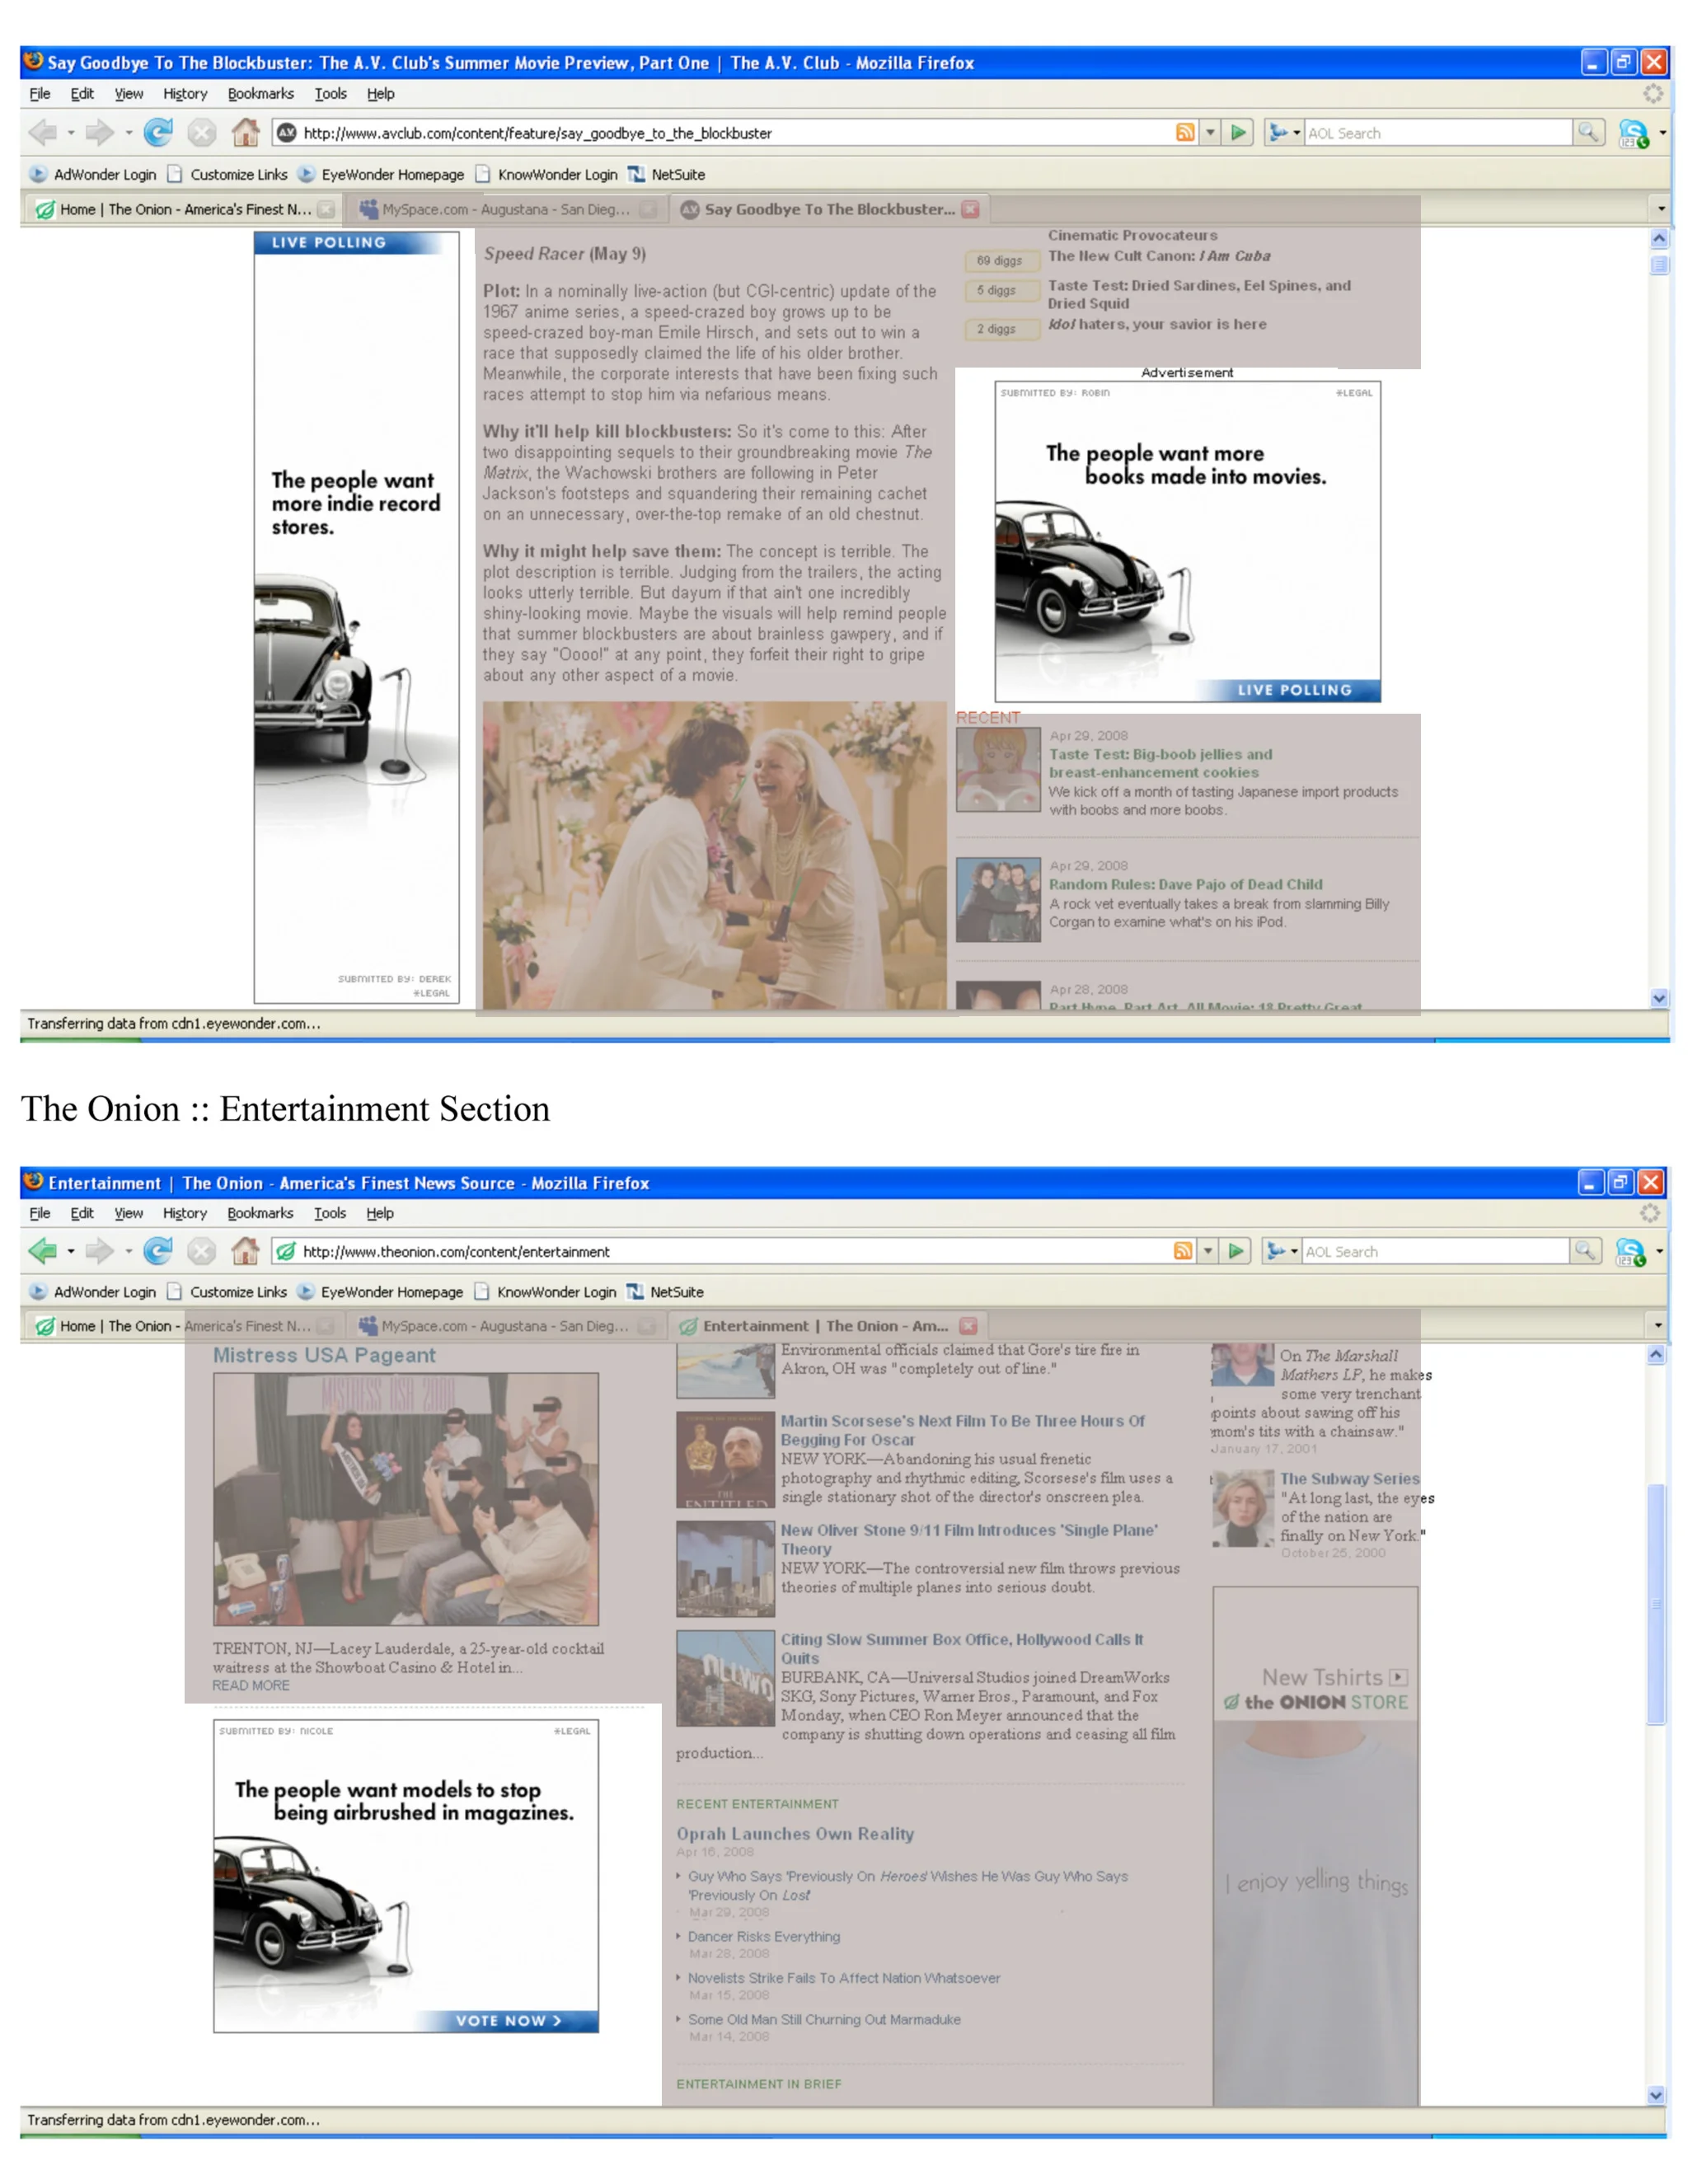The height and width of the screenshot is (2184, 1688).
Task: Open back-history dropdown in Onion Entertainment window
Action: (71, 1251)
